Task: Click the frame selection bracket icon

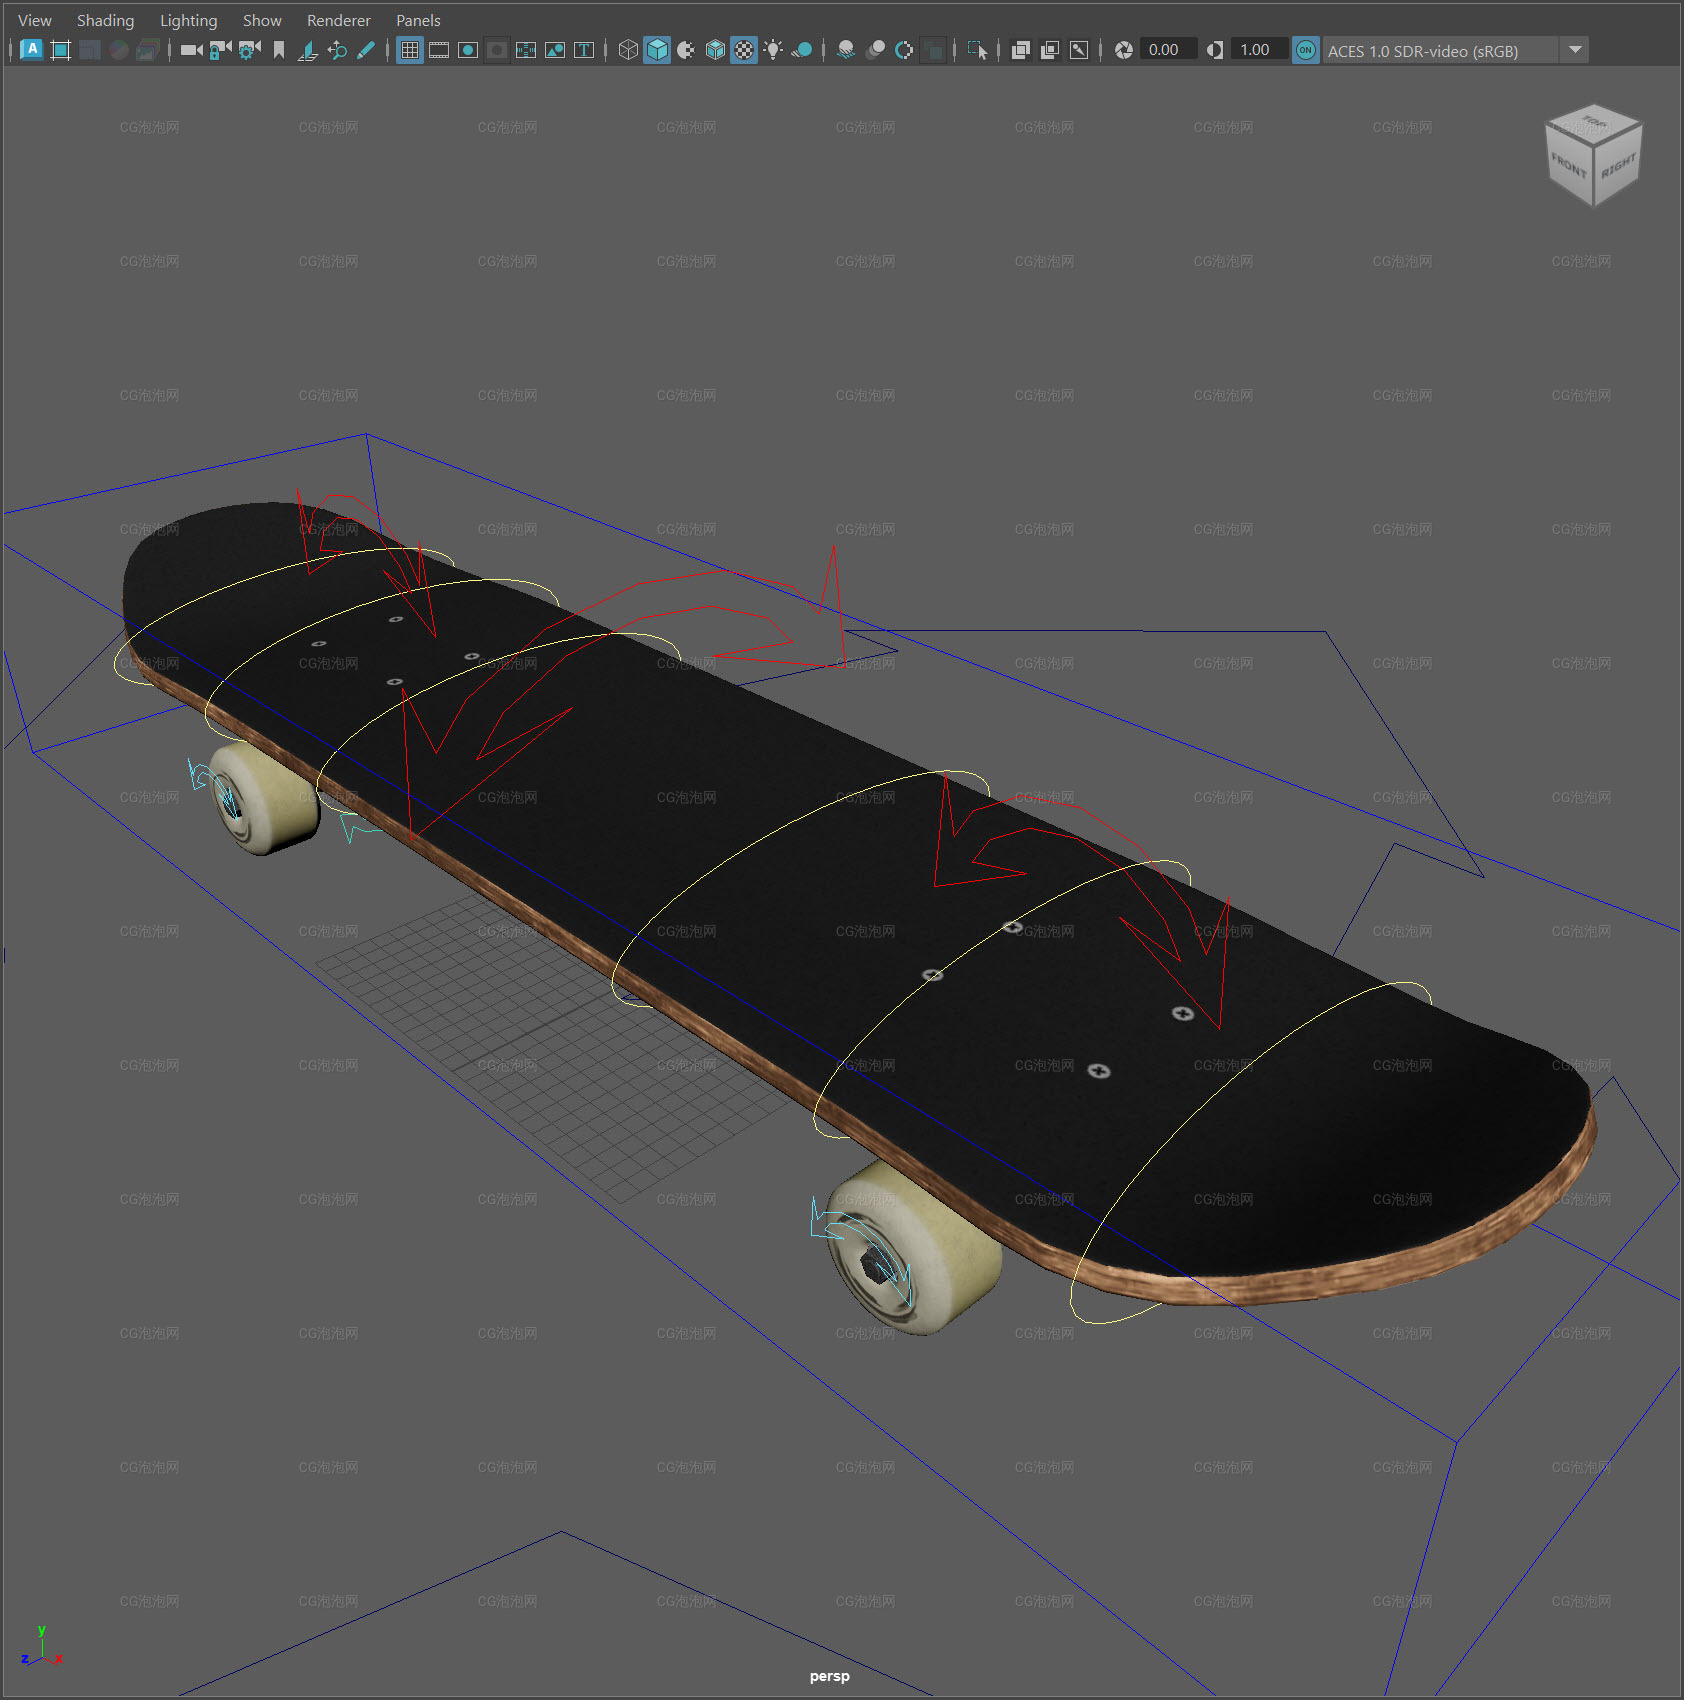Action: tap(60, 50)
